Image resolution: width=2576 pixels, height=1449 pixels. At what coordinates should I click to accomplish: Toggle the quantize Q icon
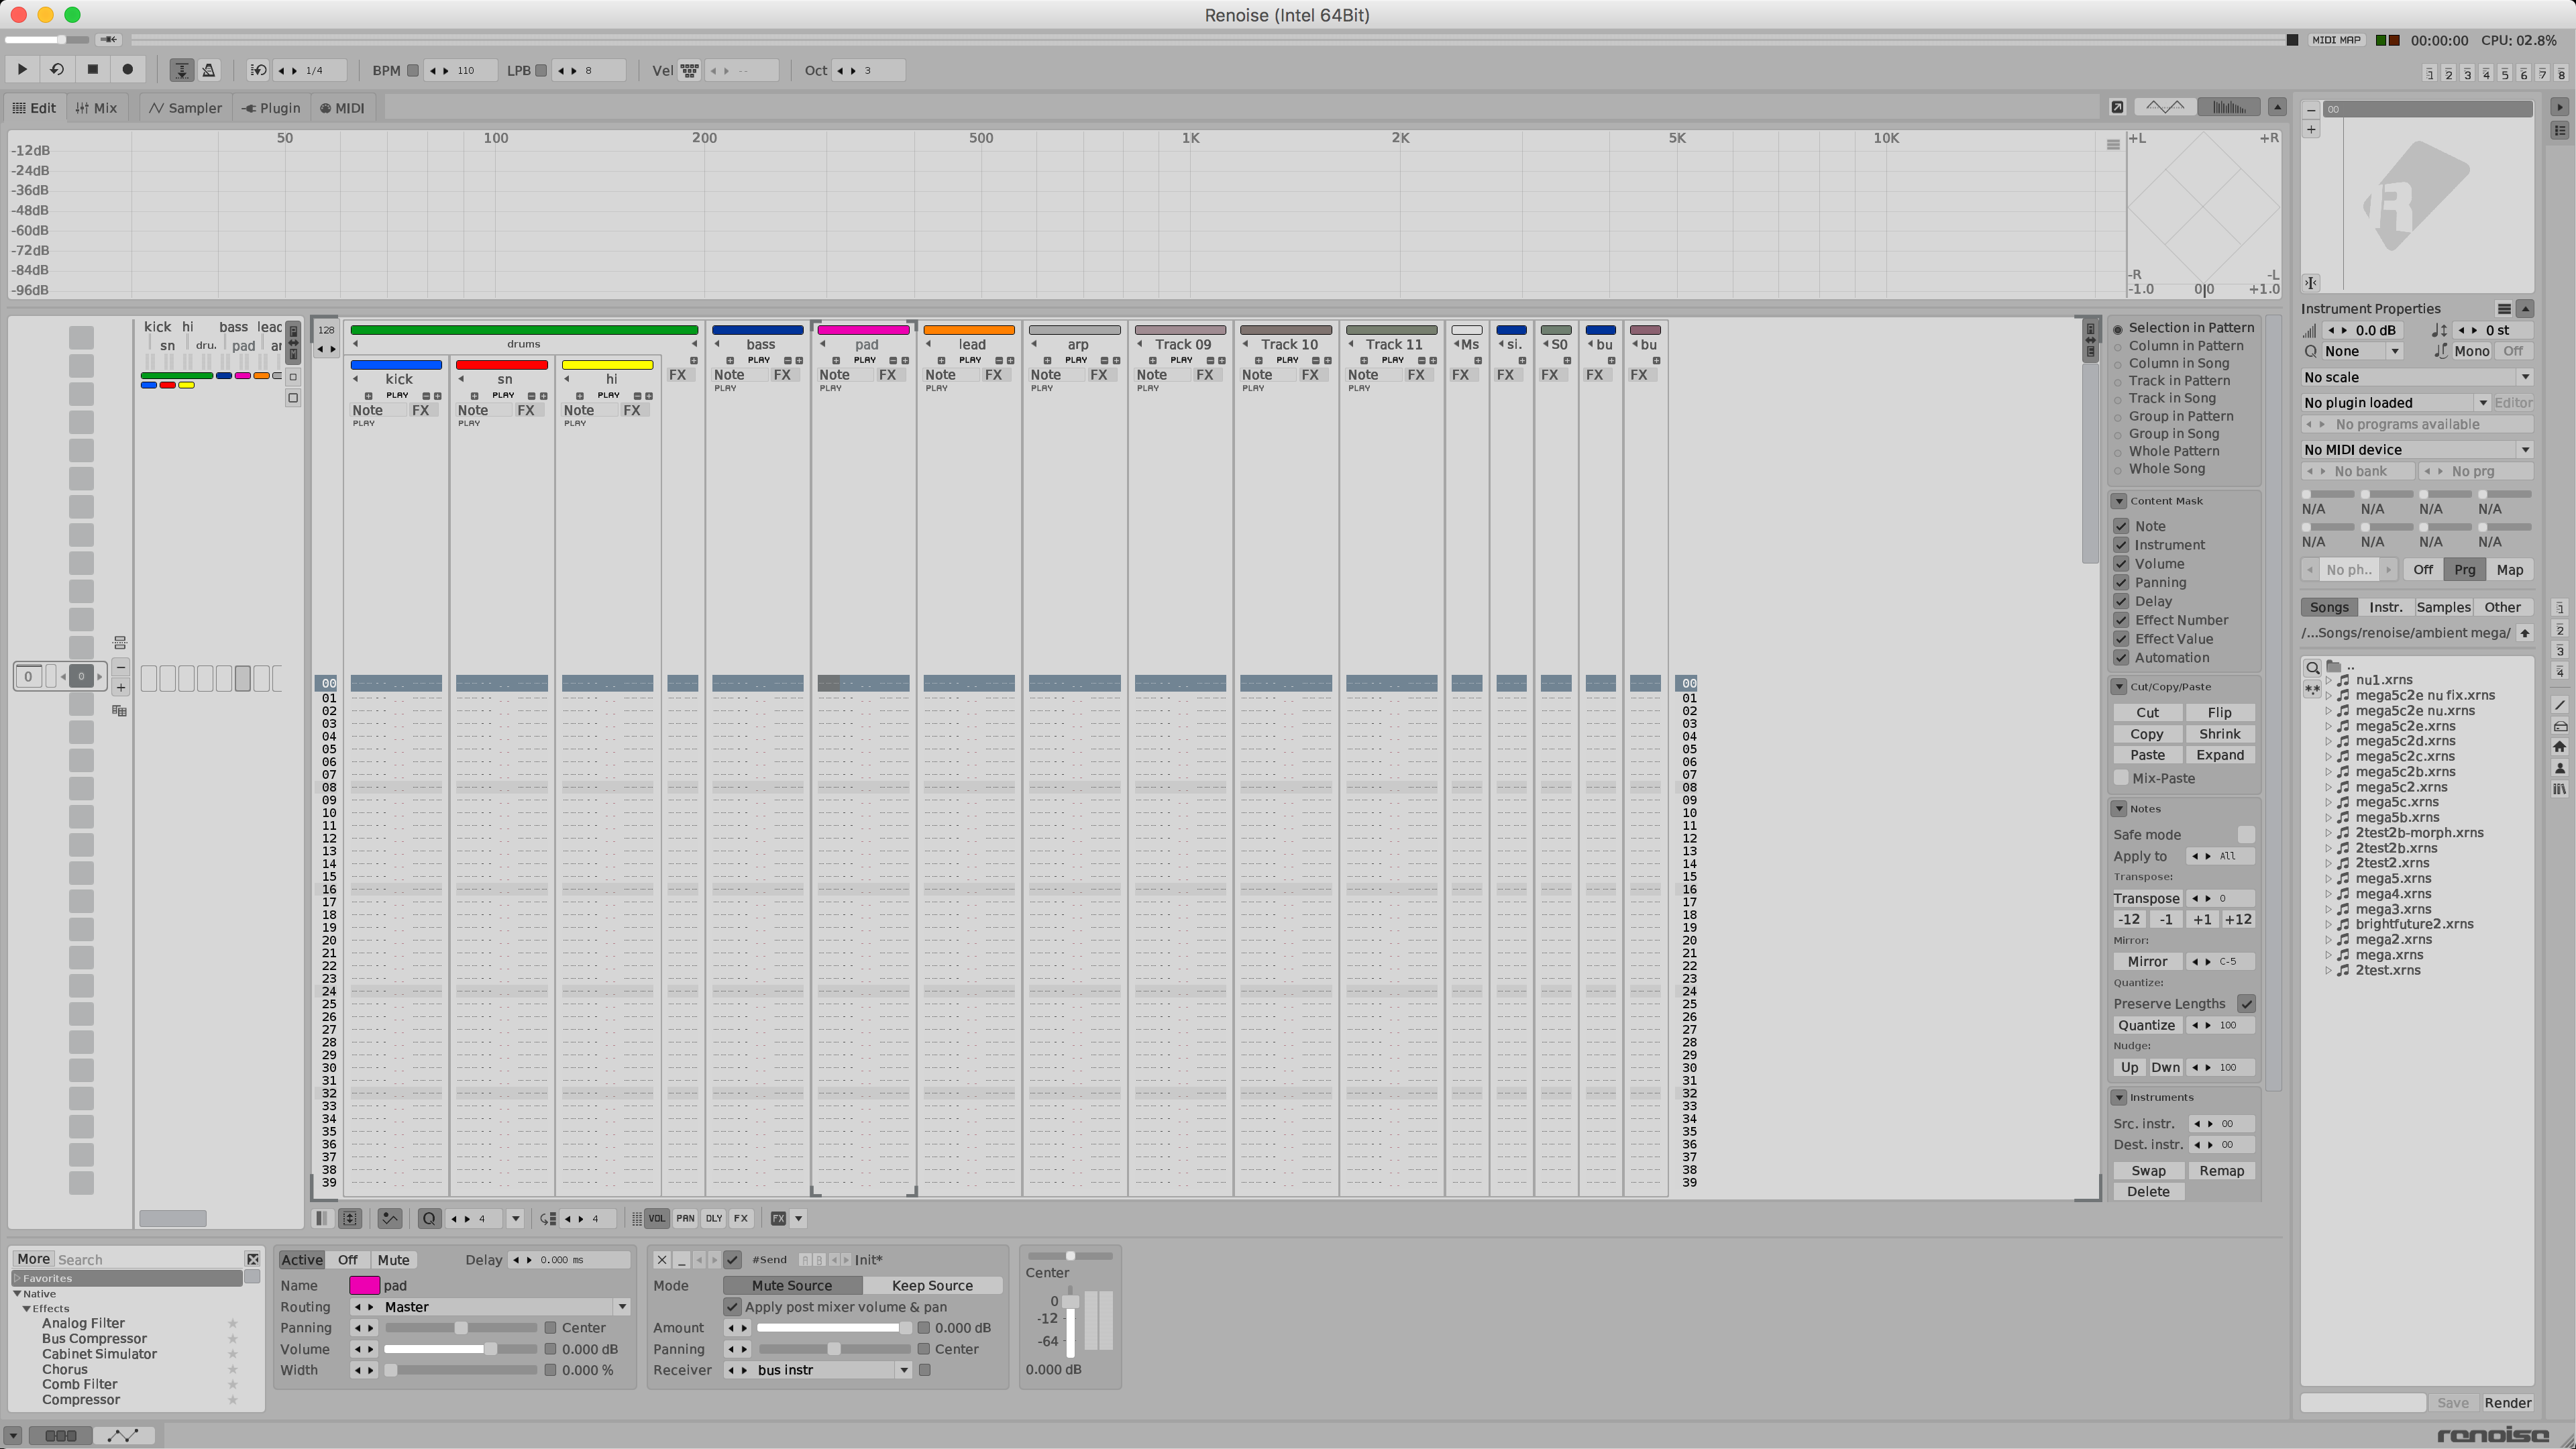click(430, 1218)
